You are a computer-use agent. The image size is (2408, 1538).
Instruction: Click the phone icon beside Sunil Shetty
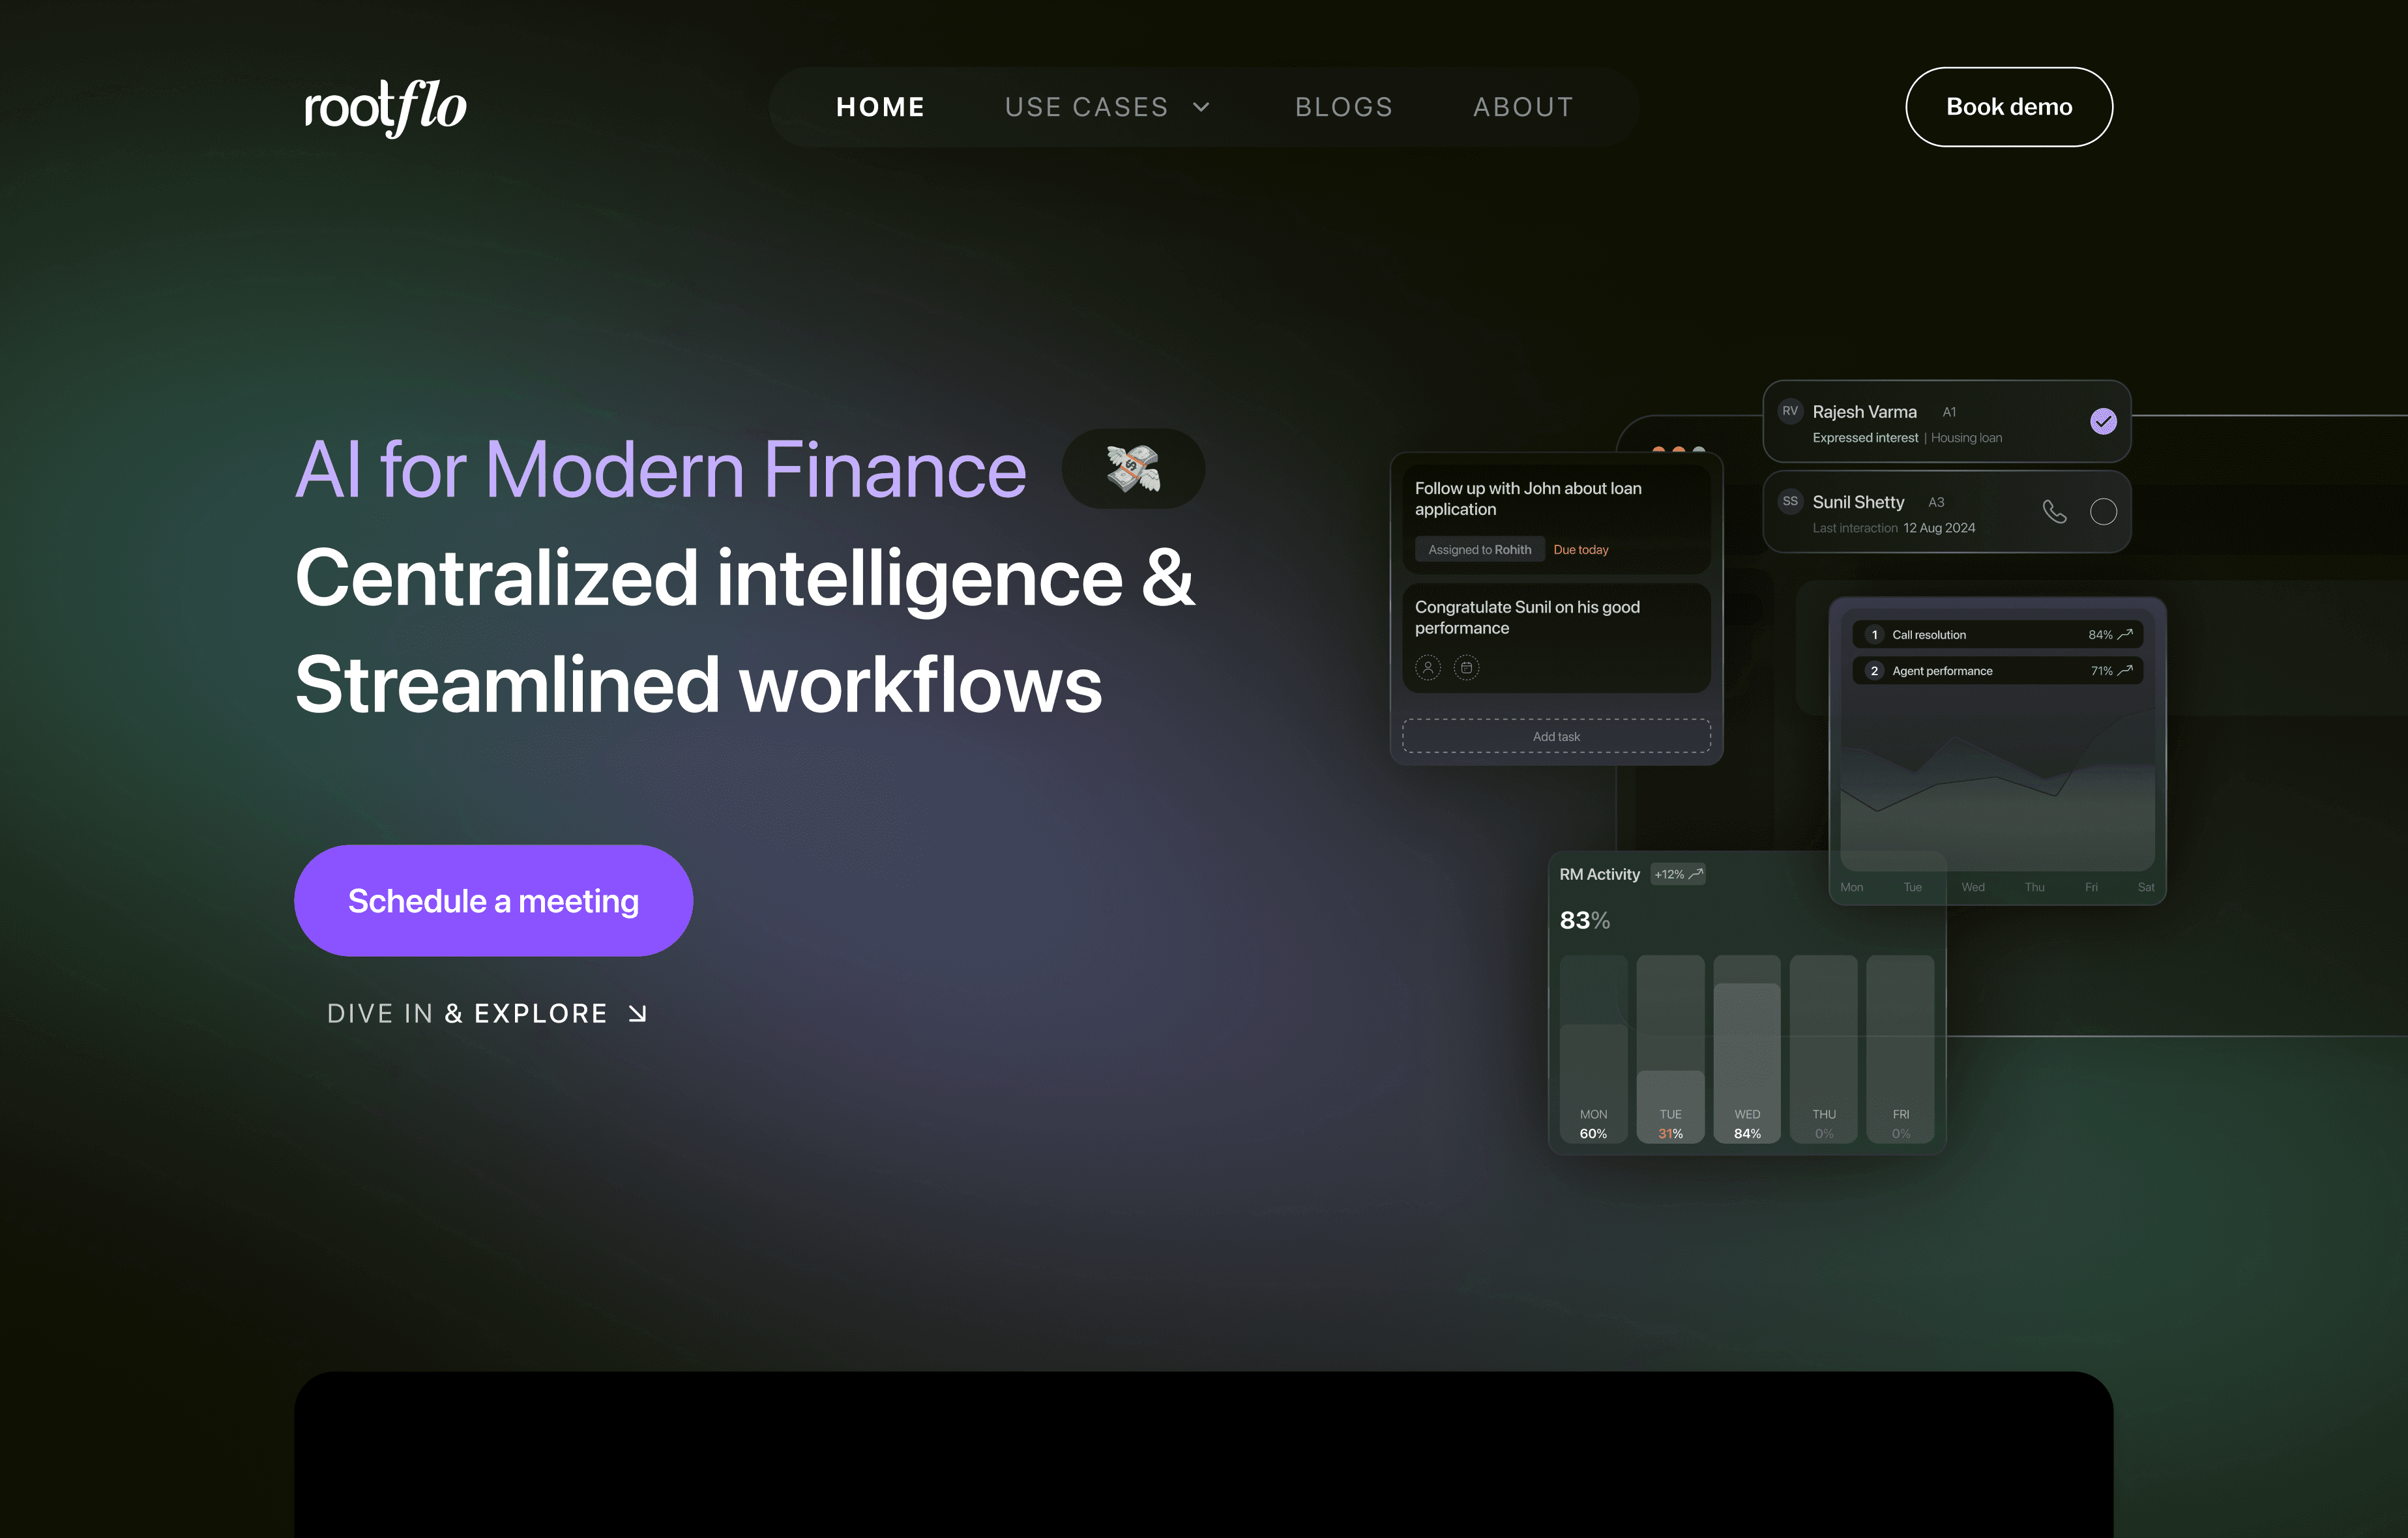(x=2054, y=512)
